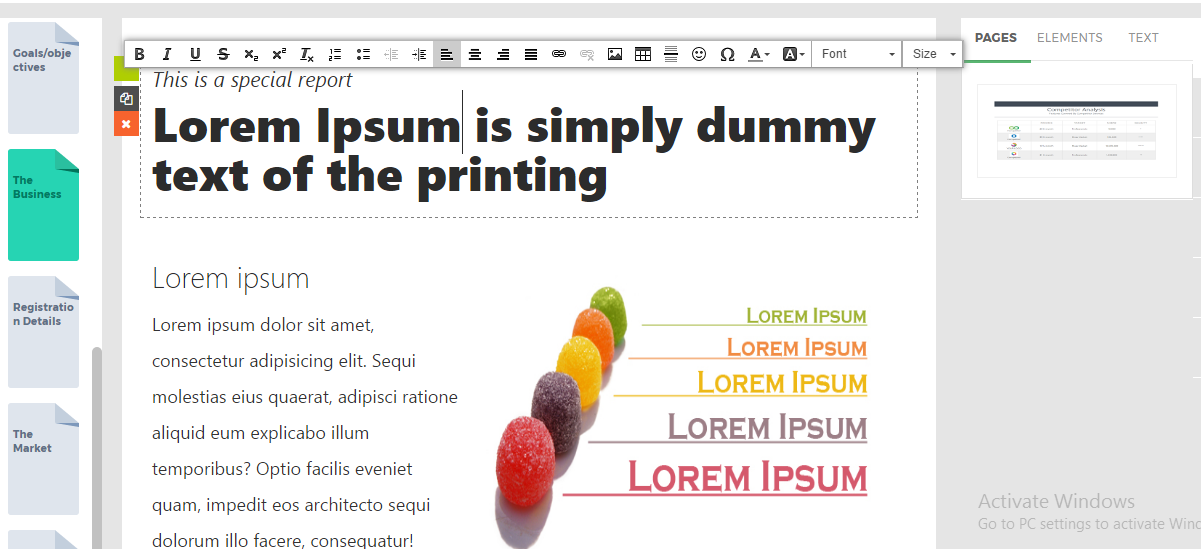Click the unlink icon

point(587,54)
